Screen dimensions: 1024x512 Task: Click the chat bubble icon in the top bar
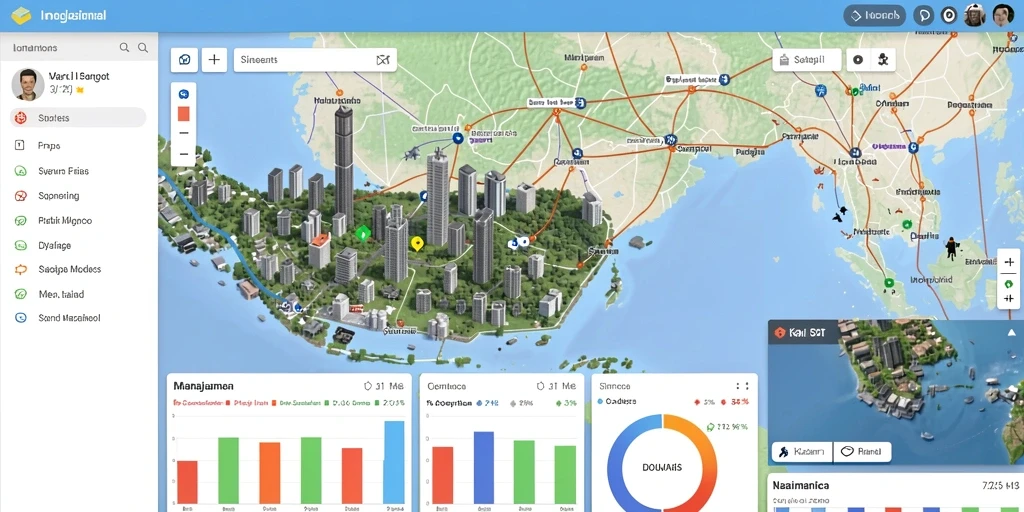tap(923, 16)
